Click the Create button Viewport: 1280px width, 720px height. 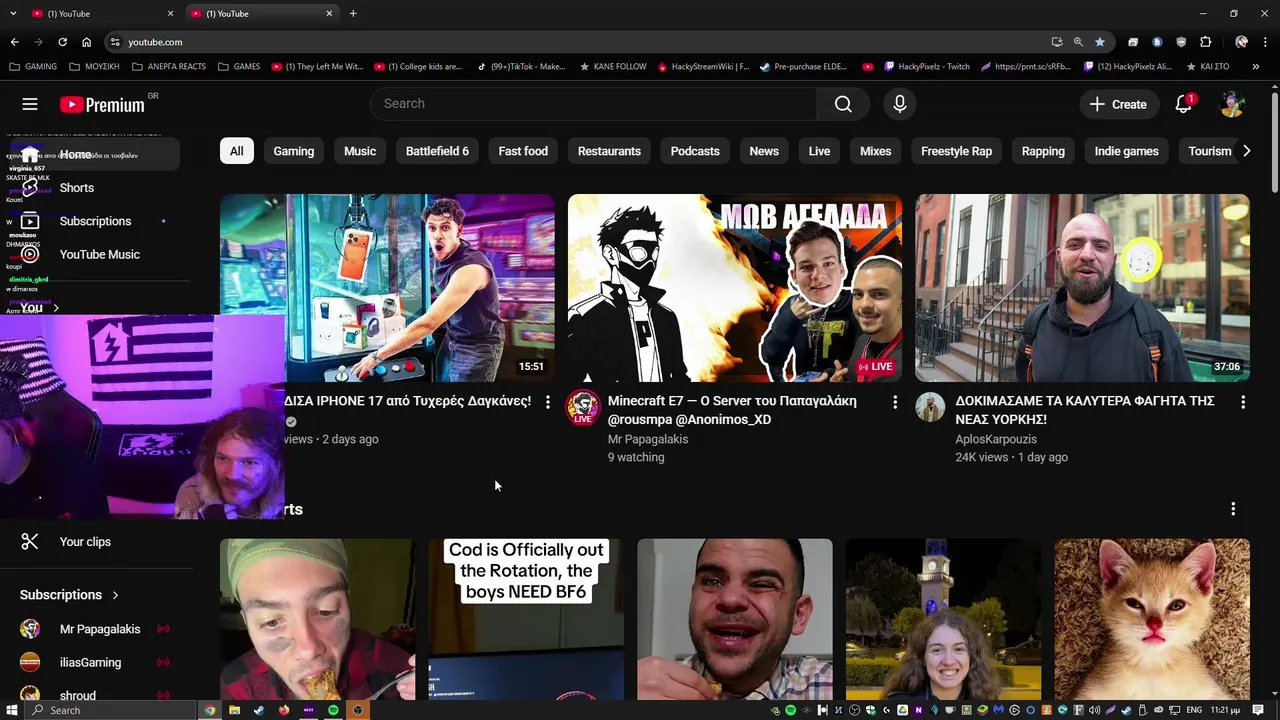point(1118,104)
